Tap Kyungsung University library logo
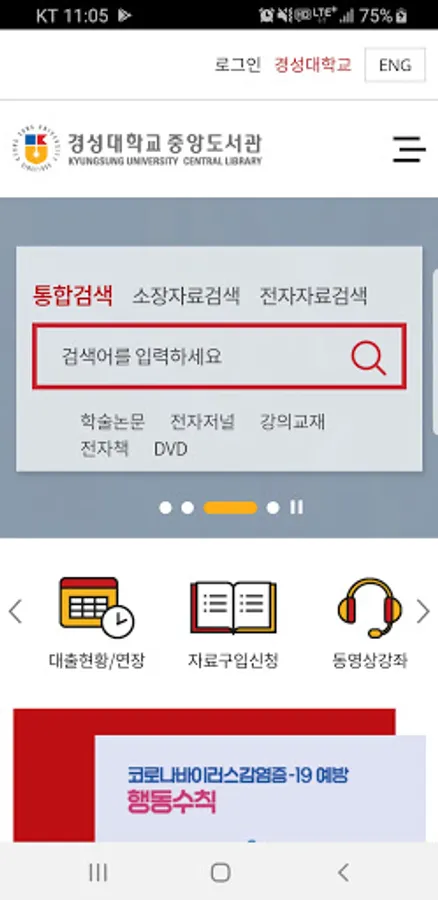 137,149
